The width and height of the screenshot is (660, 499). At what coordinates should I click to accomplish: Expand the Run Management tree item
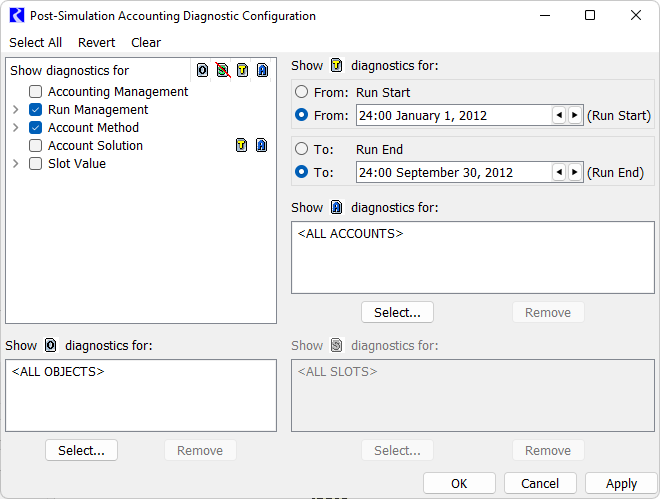tap(16, 110)
